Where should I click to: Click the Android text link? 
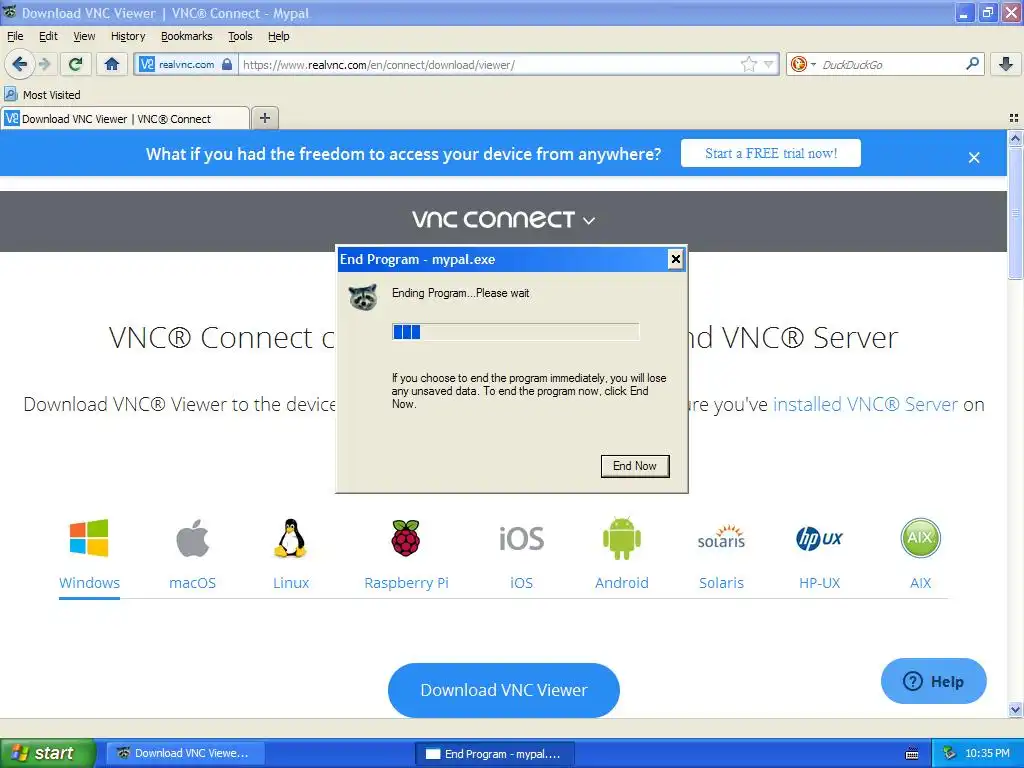tap(622, 583)
